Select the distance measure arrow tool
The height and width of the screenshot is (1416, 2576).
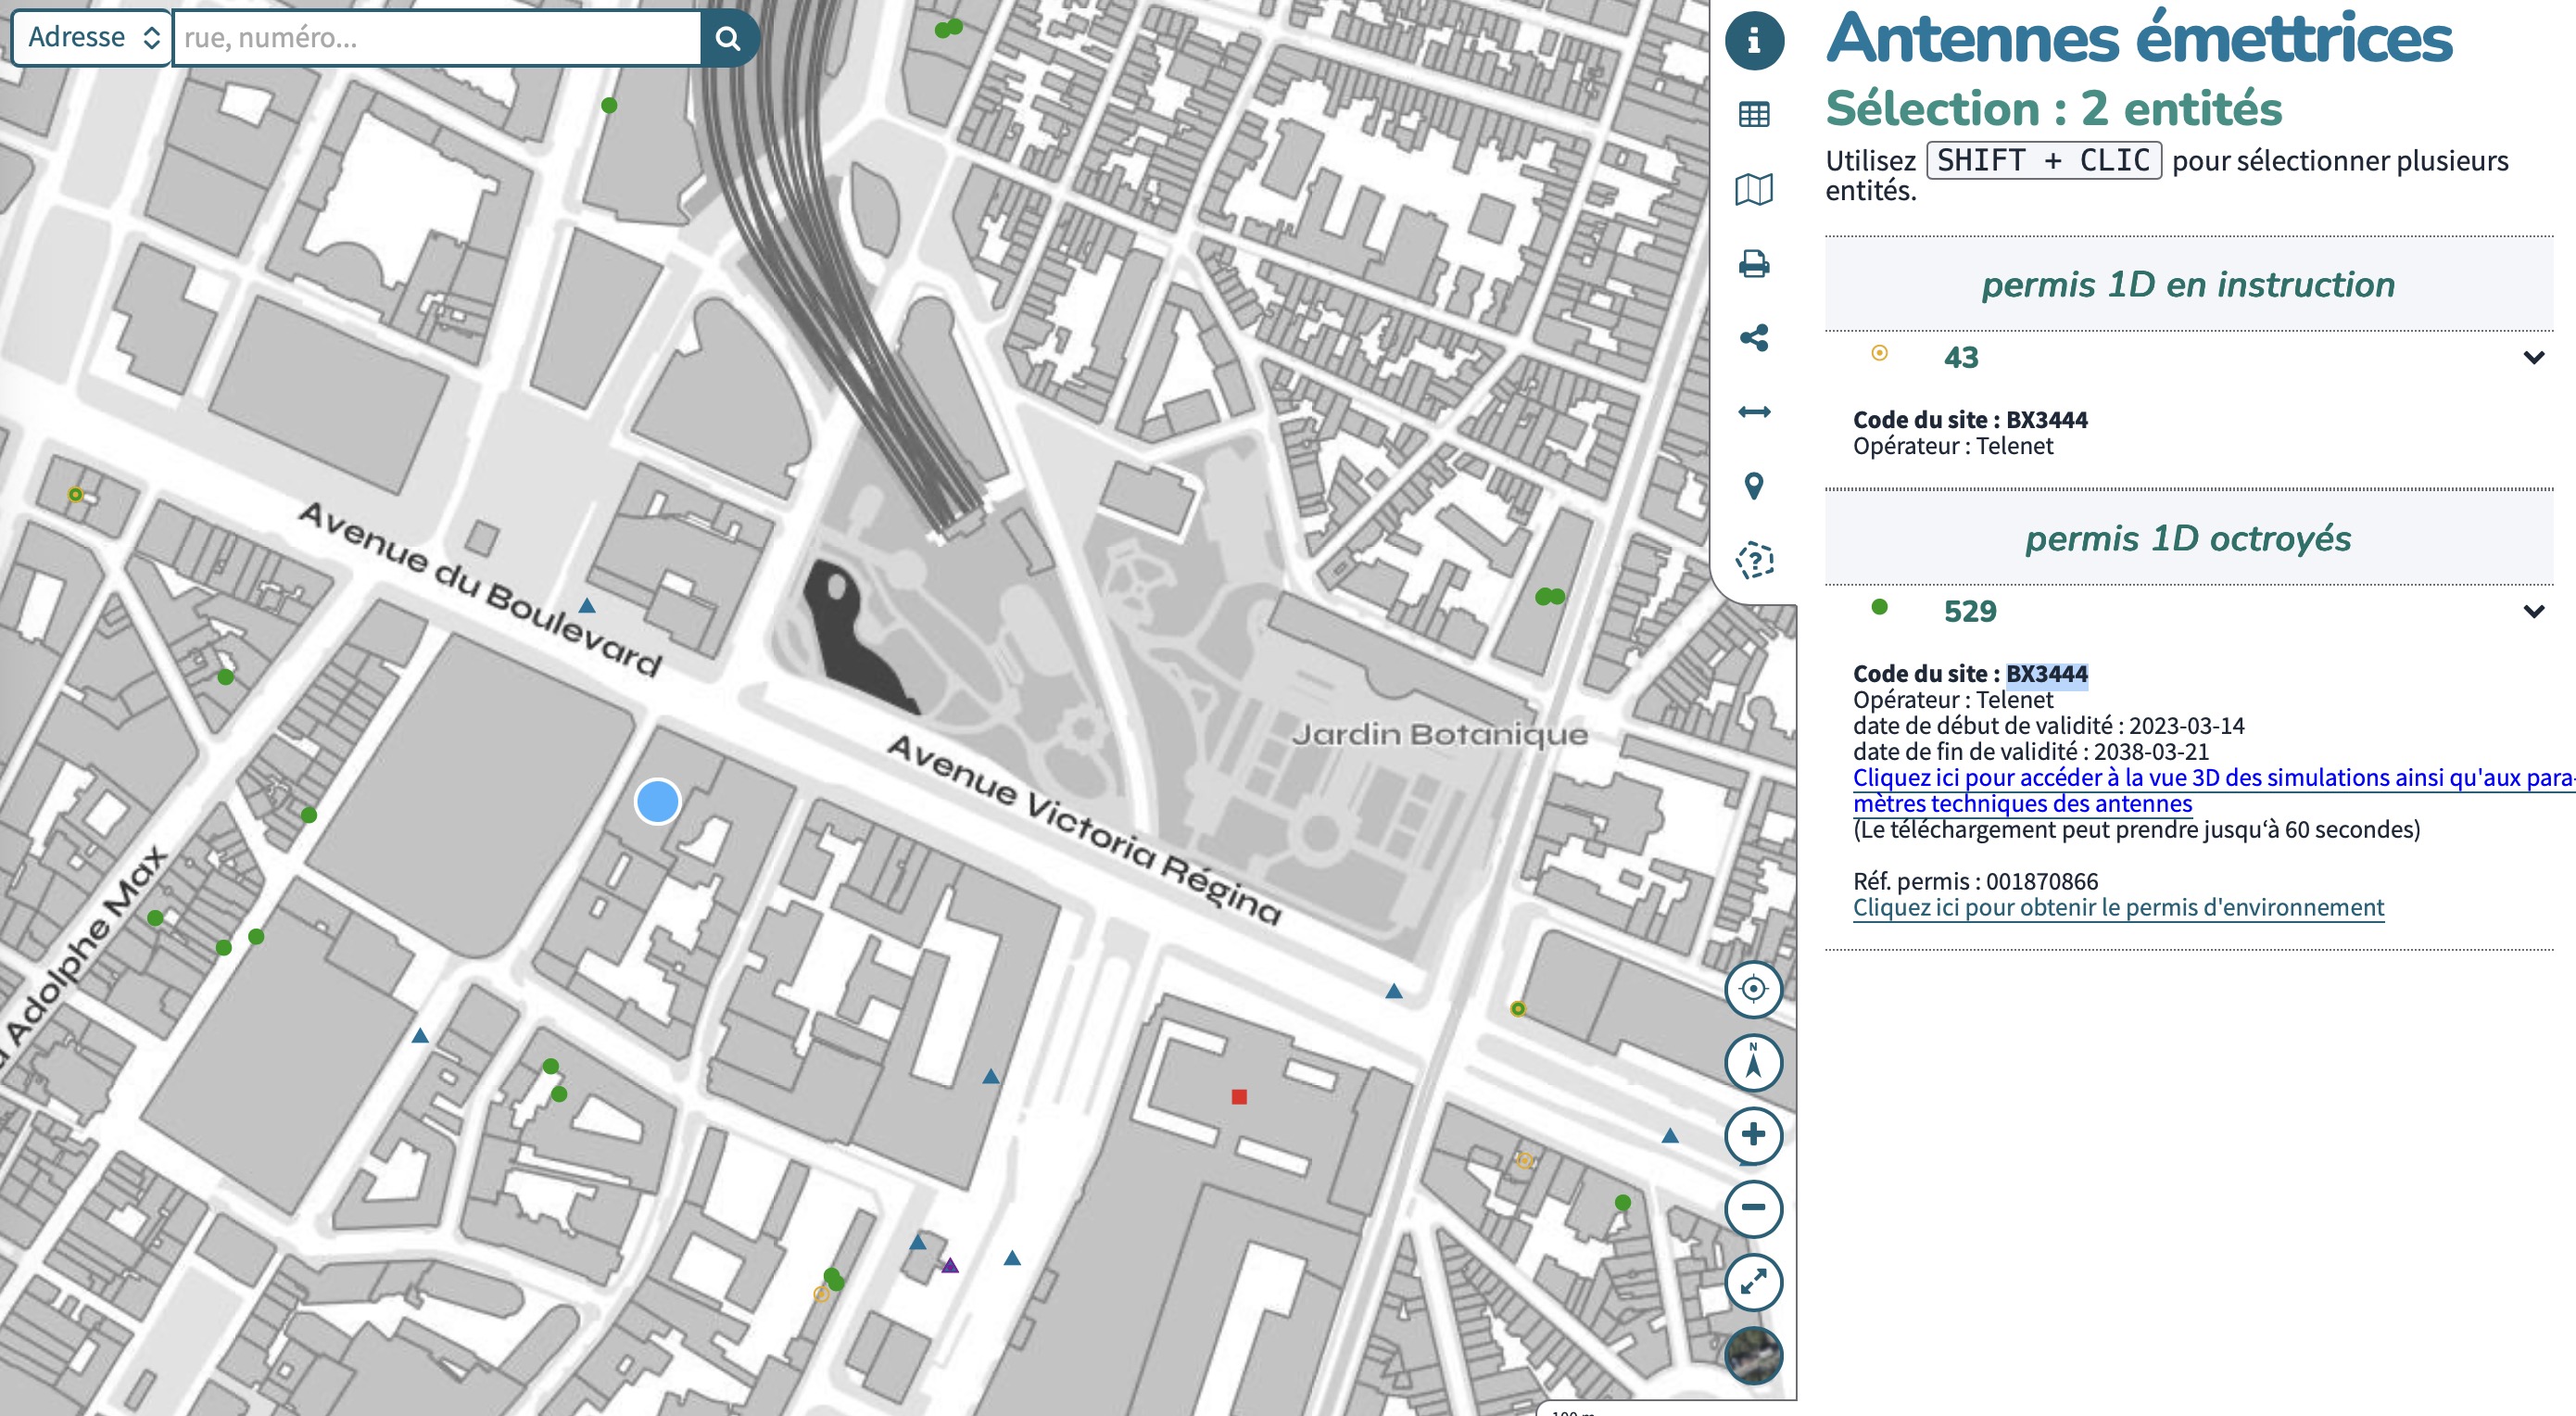tap(1754, 412)
